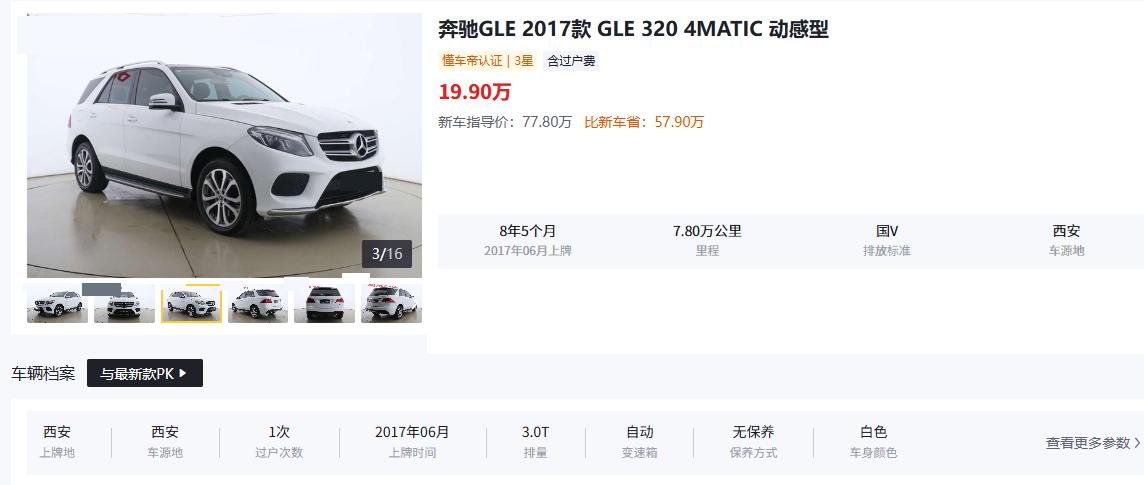Open the fourth rear-side car thumbnail
The width and height of the screenshot is (1144, 485).
pos(258,303)
